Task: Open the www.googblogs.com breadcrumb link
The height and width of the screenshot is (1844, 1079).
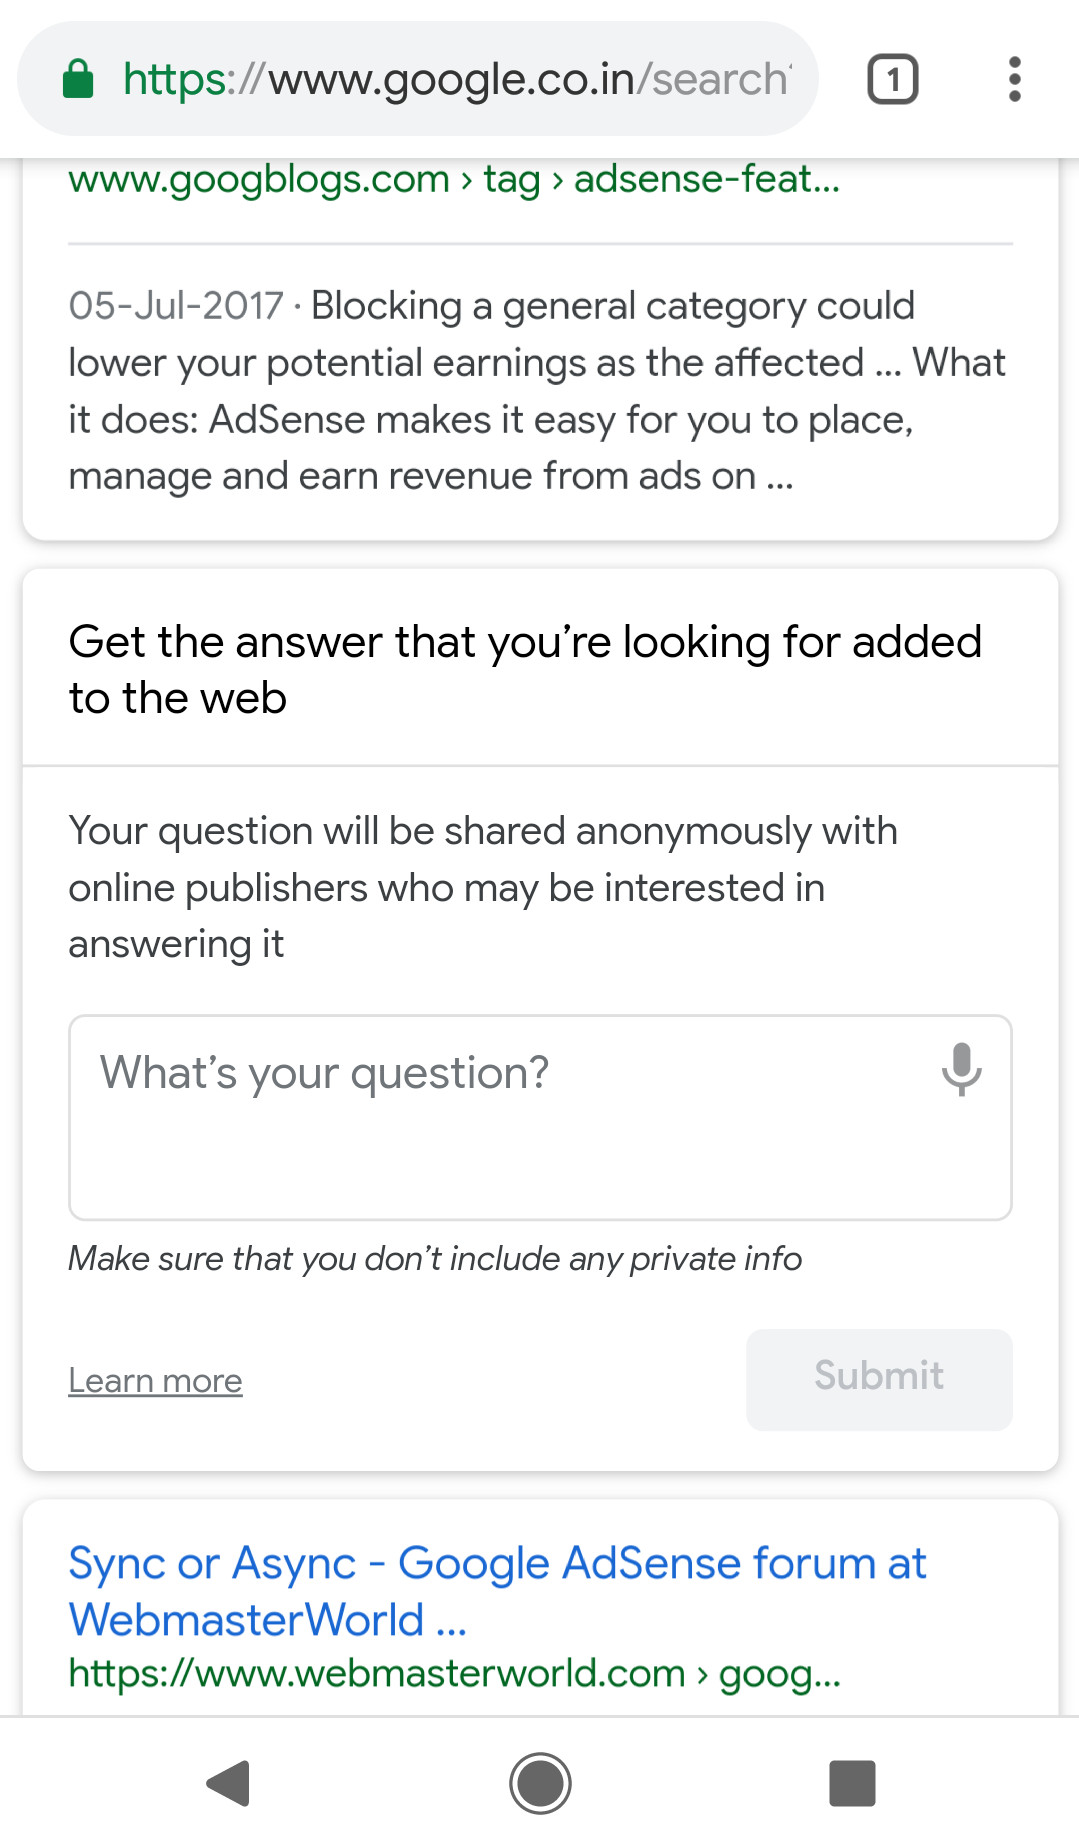Action: (x=256, y=180)
